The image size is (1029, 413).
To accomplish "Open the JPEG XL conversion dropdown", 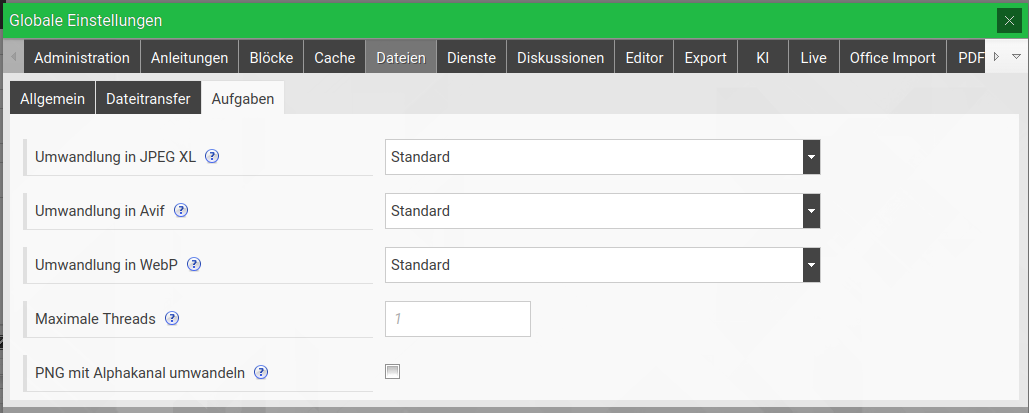I will tap(602, 157).
